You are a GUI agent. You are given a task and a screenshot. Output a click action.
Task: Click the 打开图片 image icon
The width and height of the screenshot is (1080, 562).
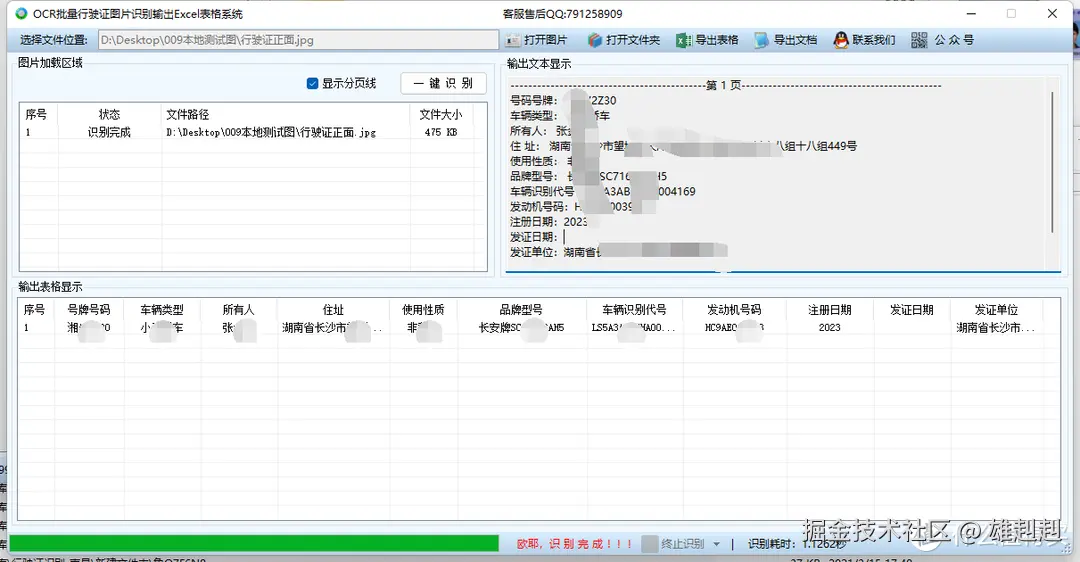pyautogui.click(x=512, y=41)
